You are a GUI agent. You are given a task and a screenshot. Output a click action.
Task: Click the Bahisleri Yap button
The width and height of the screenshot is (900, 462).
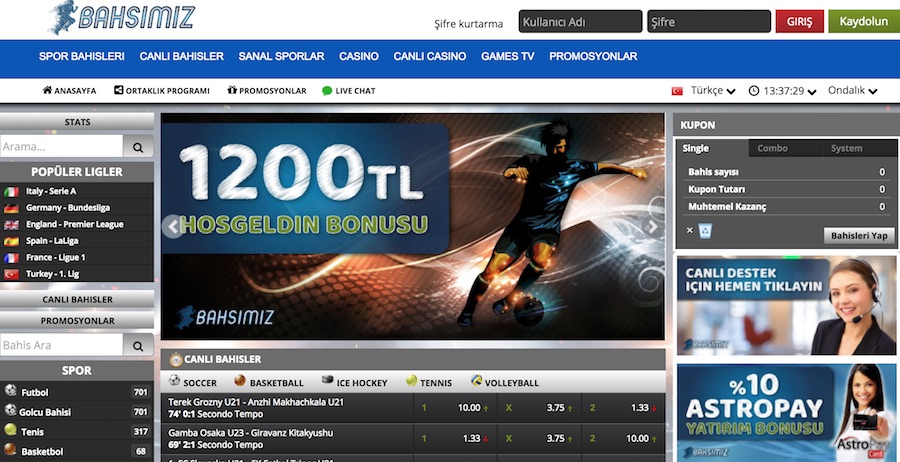point(859,236)
